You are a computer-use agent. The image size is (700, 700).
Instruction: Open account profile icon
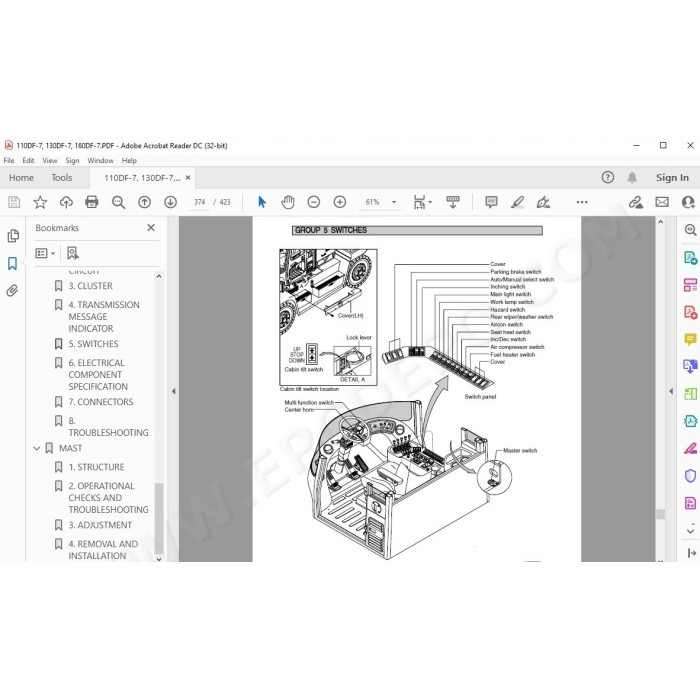click(x=688, y=202)
